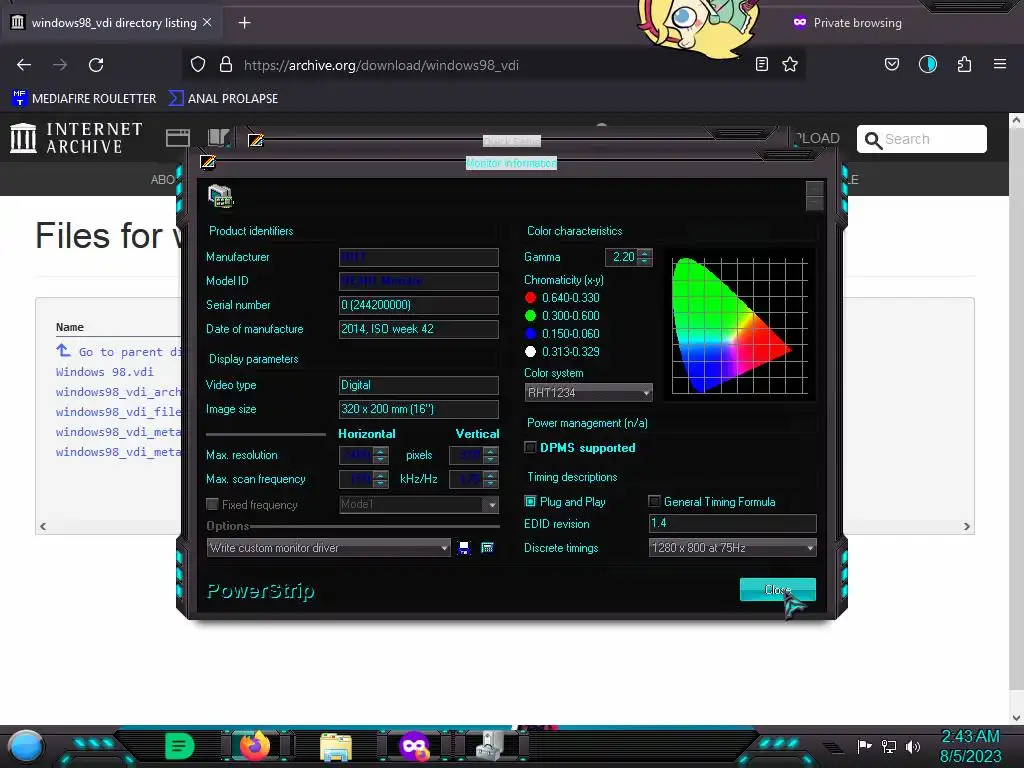
Task: Select the windows98_vdi directory listing tab
Action: click(x=112, y=23)
